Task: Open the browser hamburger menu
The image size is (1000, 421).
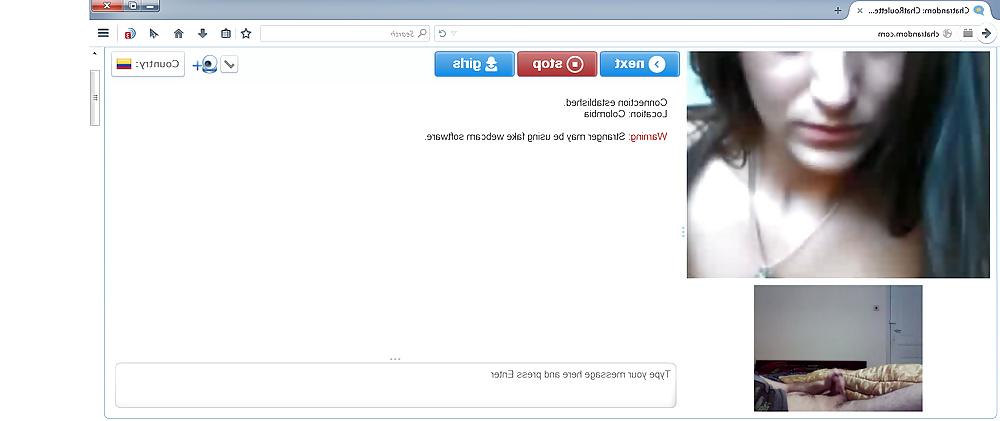Action: (103, 33)
